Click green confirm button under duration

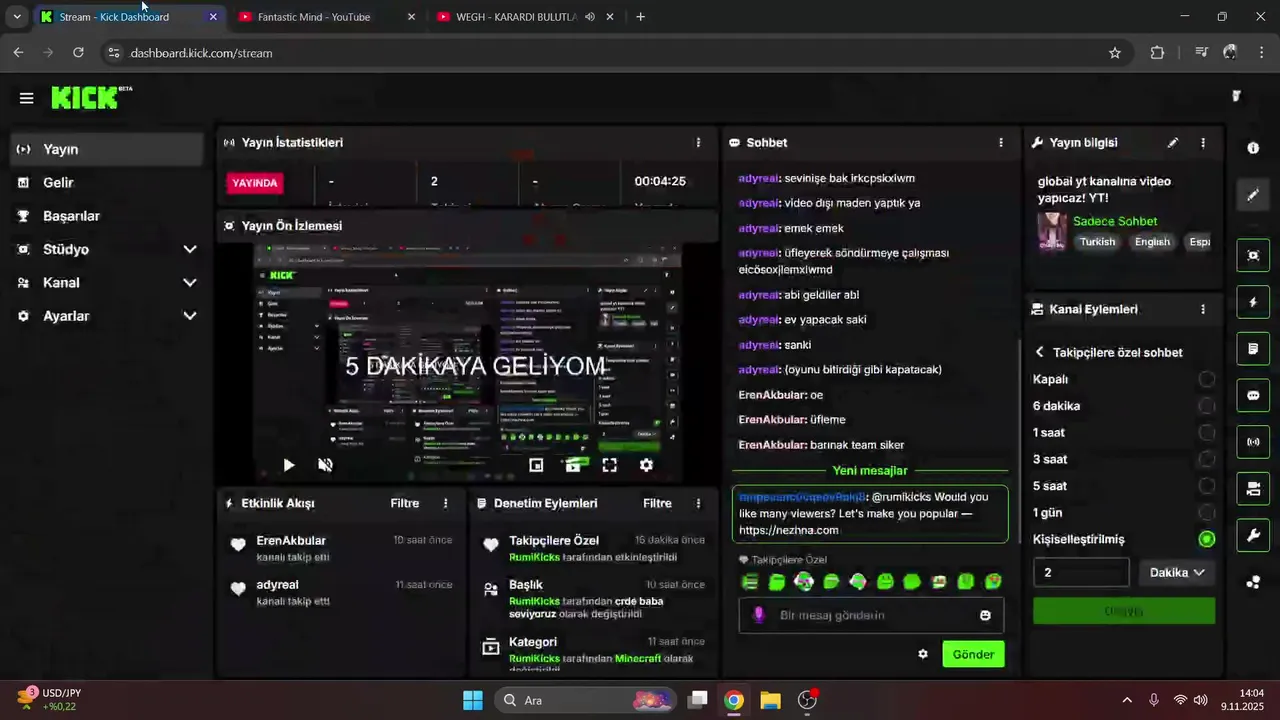(x=1124, y=611)
